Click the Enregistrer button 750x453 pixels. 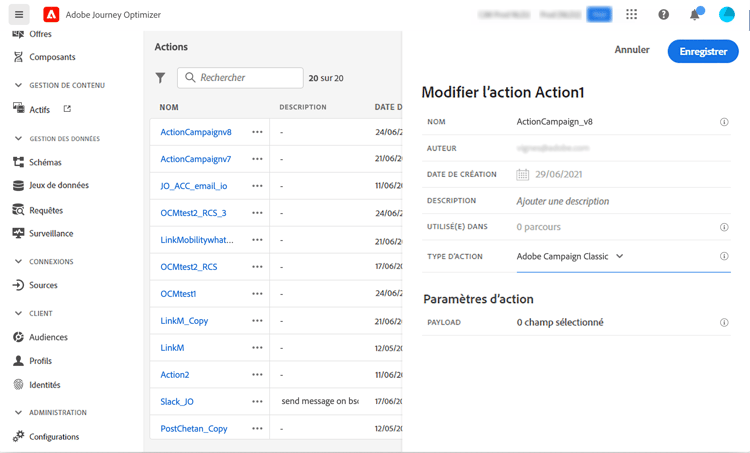703,51
